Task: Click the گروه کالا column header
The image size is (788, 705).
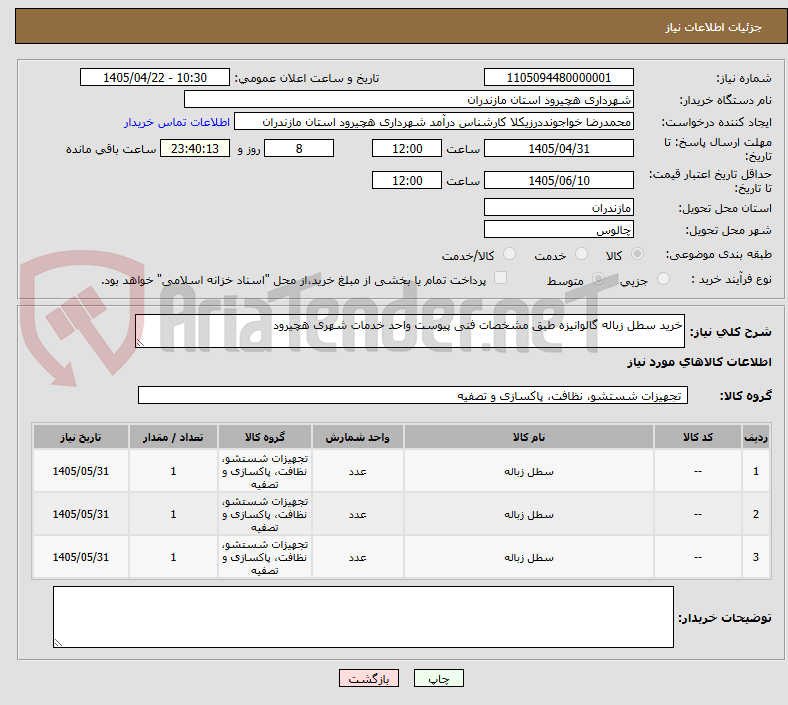Action: (265, 437)
